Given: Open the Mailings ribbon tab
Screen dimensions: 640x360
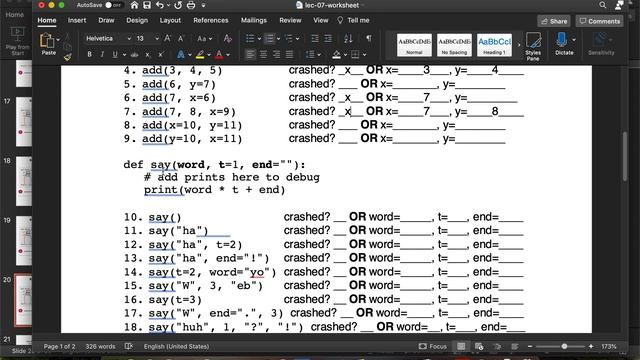Looking at the screenshot, I should [253, 20].
